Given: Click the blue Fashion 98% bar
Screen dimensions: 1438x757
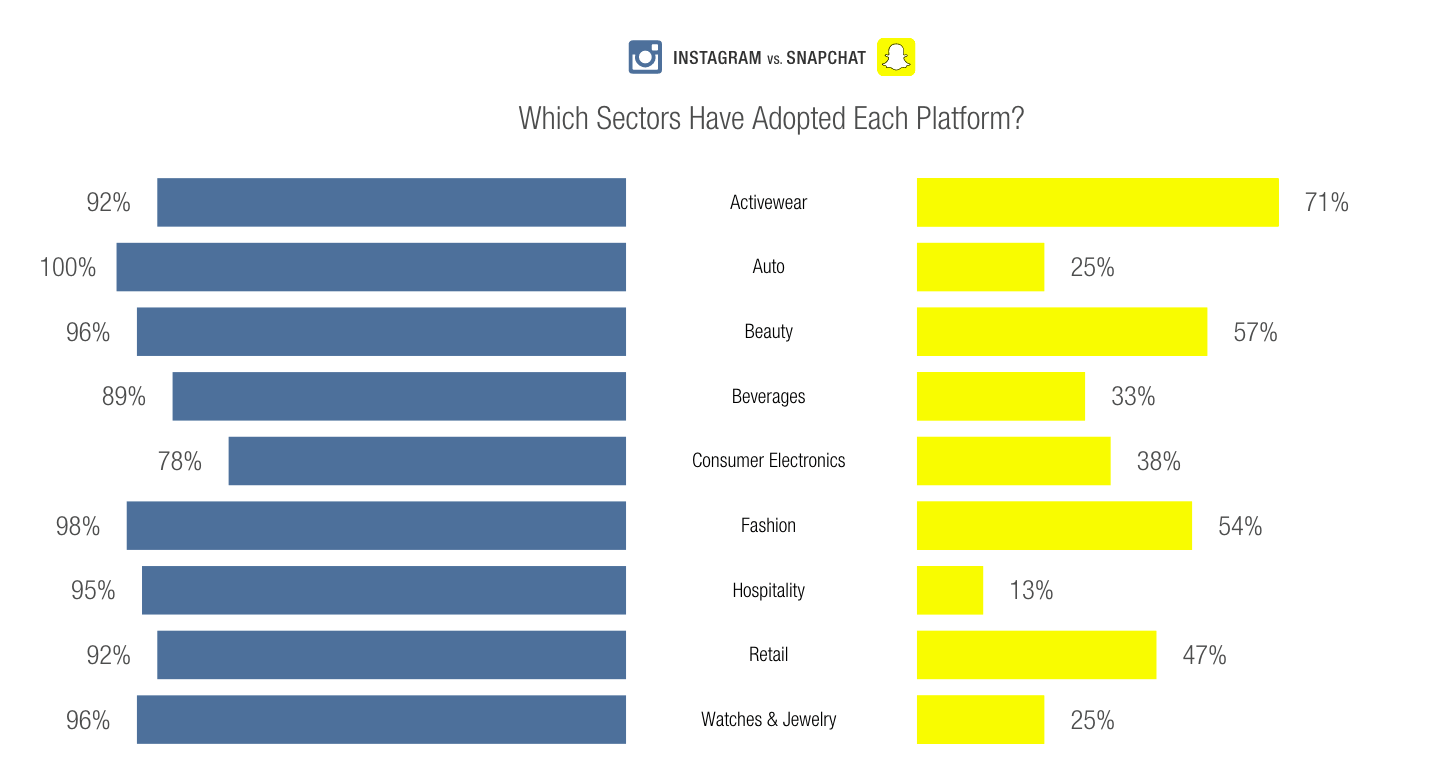Looking at the screenshot, I should tap(376, 525).
